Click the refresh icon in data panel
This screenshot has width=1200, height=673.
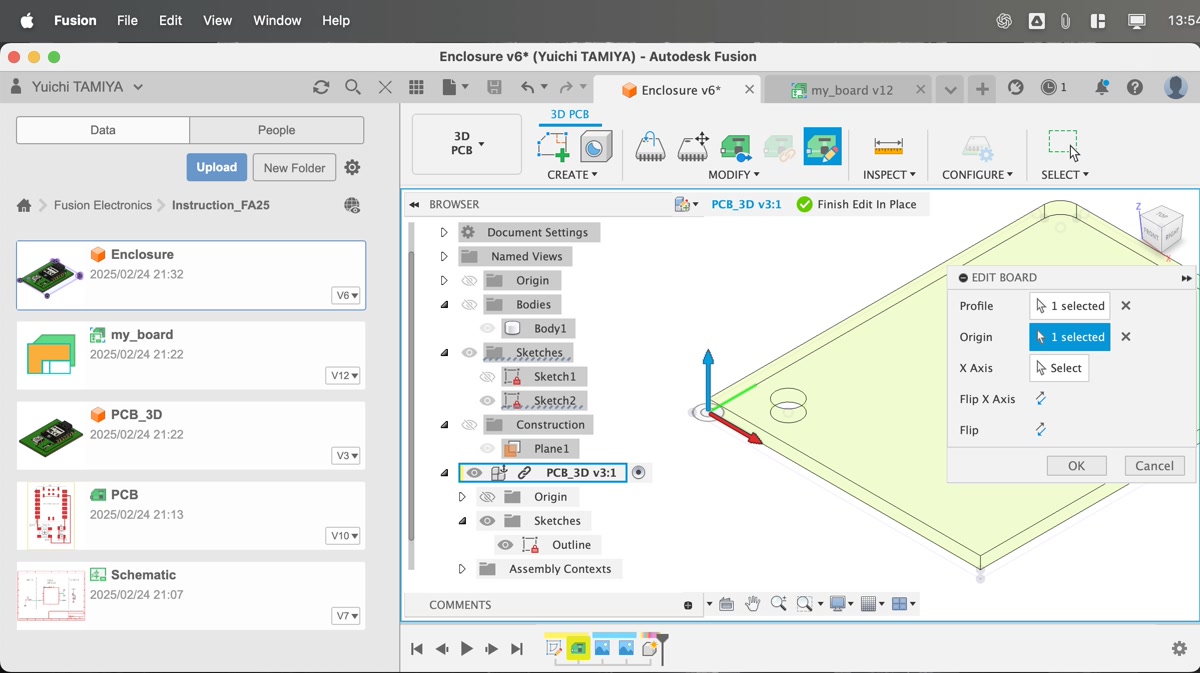(321, 87)
